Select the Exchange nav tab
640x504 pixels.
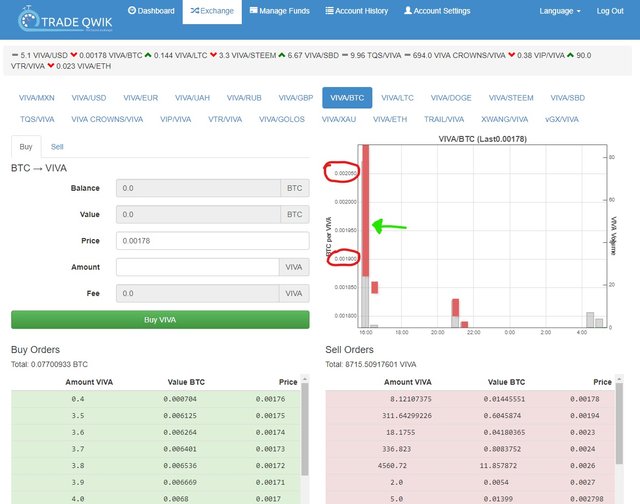212,11
